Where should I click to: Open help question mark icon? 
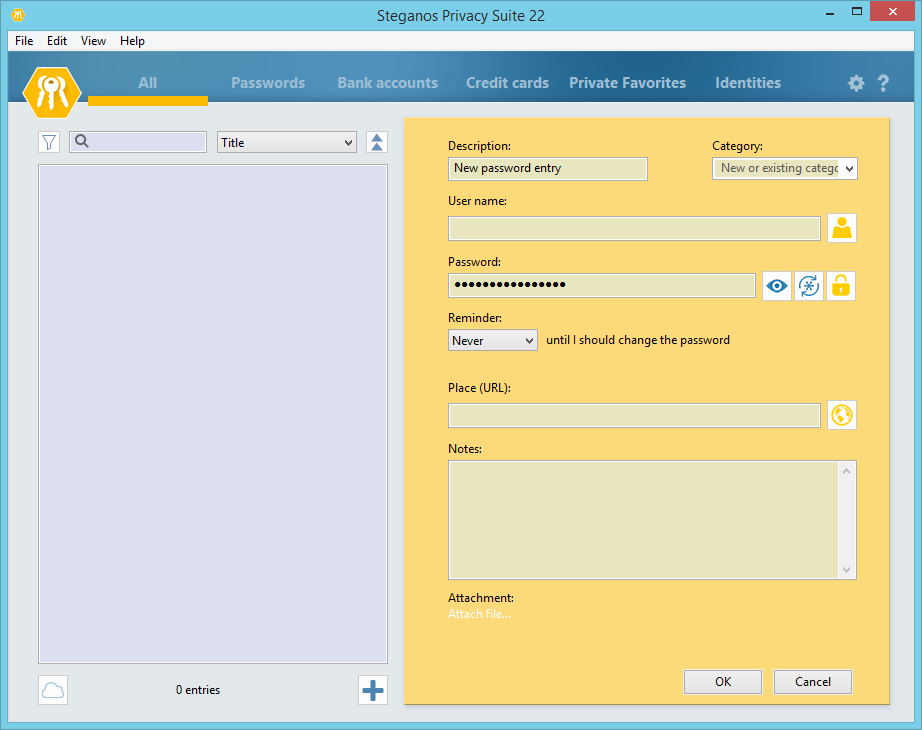coord(883,83)
